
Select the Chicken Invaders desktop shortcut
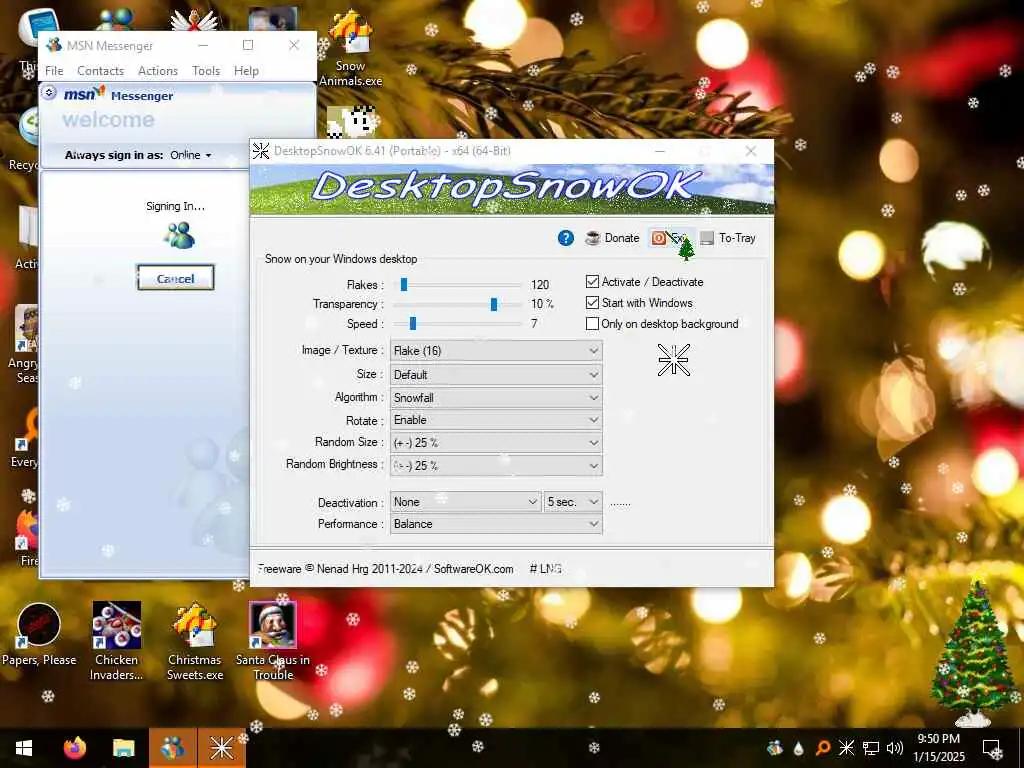[x=116, y=640]
